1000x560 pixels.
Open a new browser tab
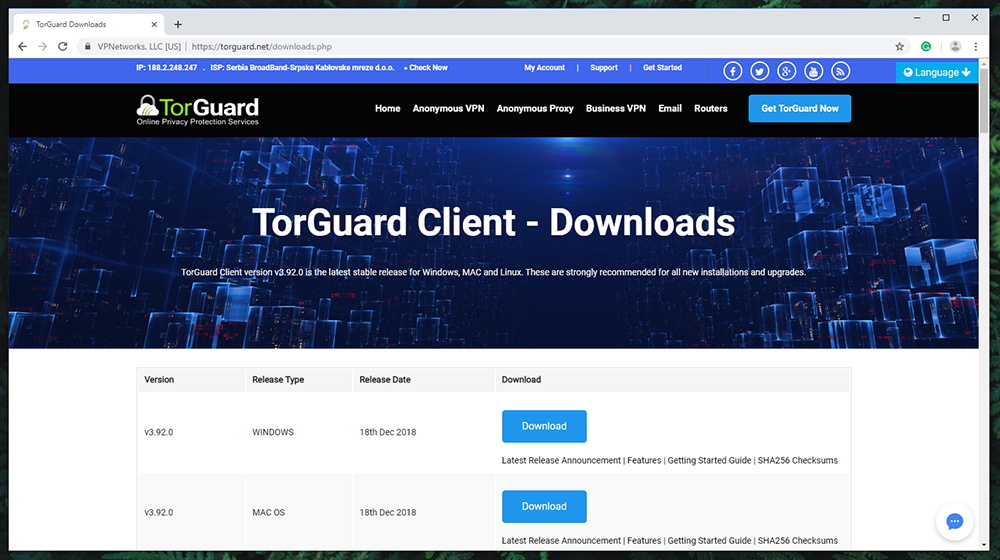[178, 24]
